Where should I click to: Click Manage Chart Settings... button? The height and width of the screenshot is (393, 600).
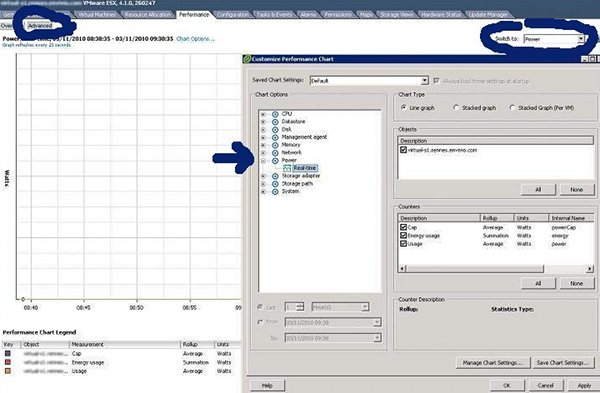(492, 363)
